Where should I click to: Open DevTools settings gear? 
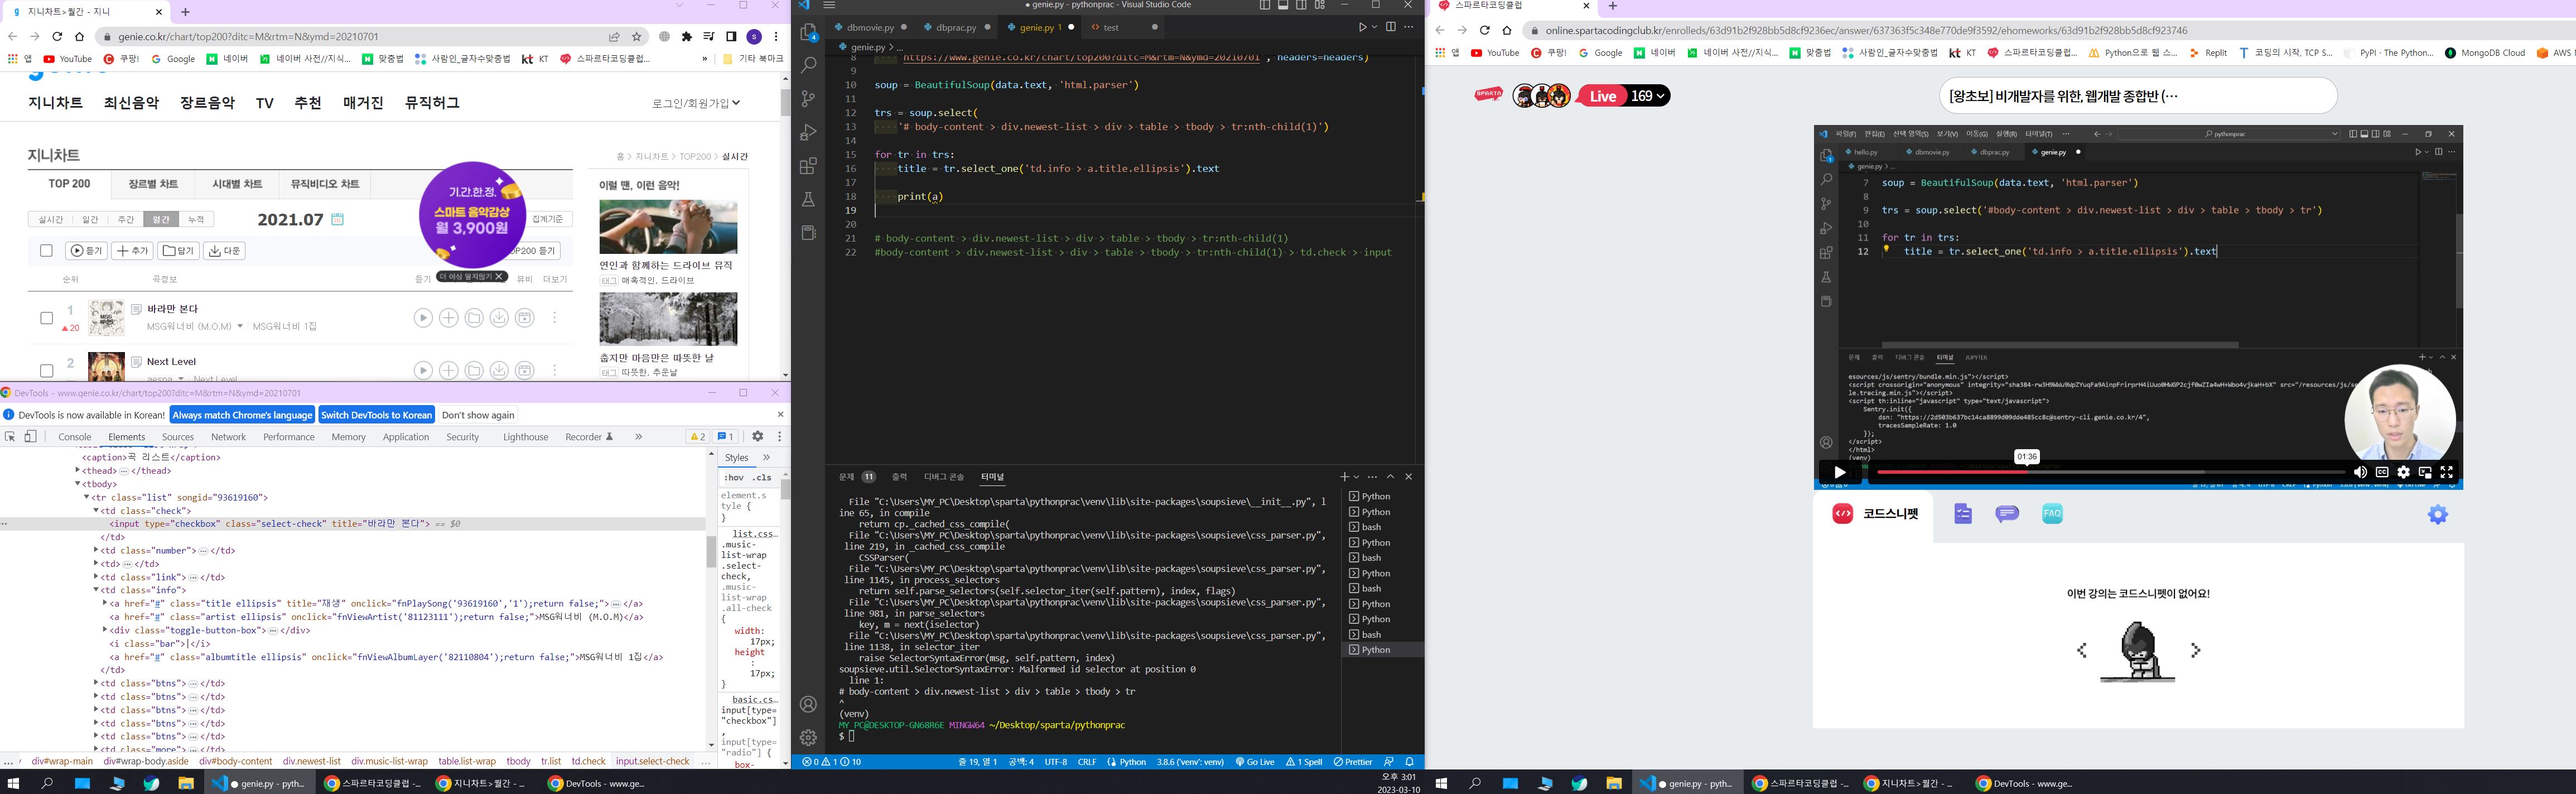click(x=758, y=437)
